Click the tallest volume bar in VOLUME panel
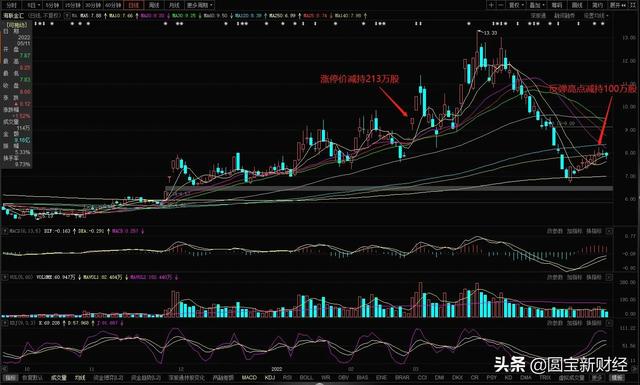The width and height of the screenshot is (640, 385). [420, 300]
